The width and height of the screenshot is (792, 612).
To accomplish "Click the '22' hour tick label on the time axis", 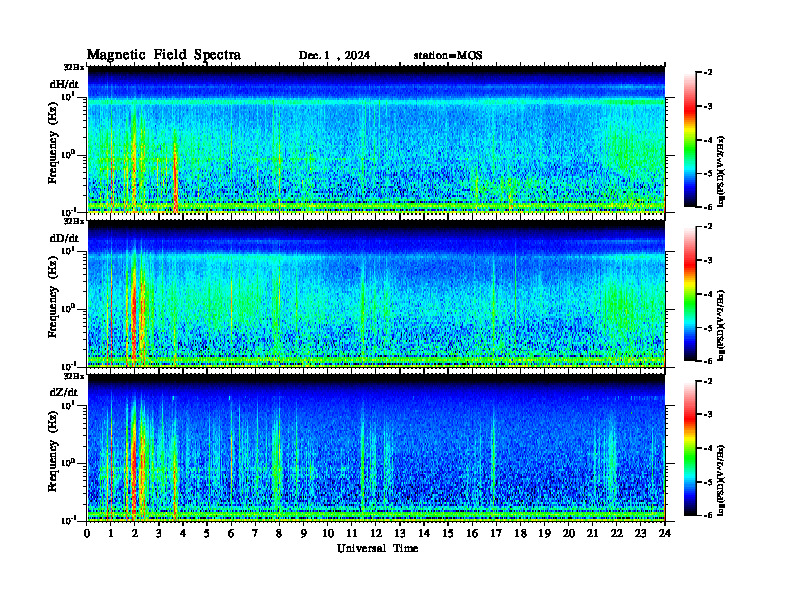I will click(x=617, y=534).
